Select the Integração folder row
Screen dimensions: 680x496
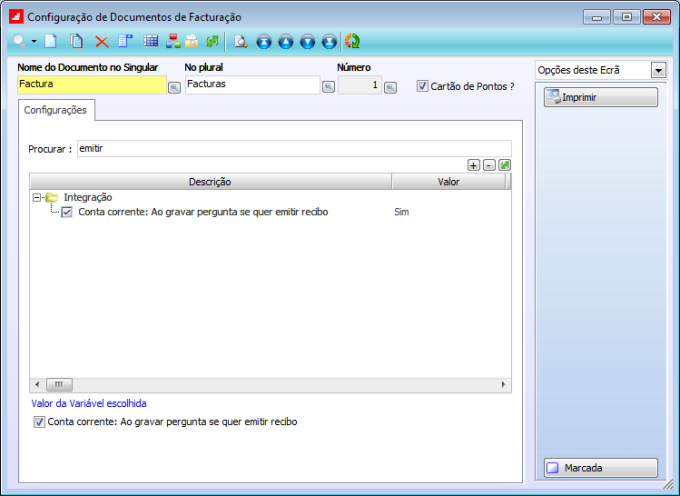[x=88, y=198]
